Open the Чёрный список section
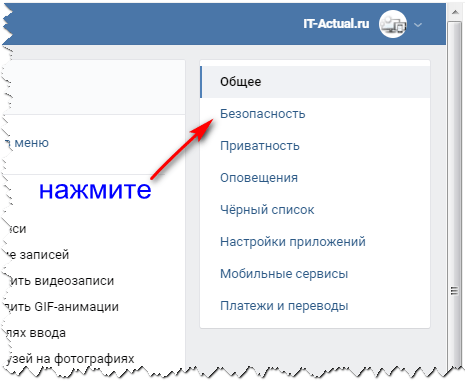This screenshot has height=381, width=465. (267, 210)
